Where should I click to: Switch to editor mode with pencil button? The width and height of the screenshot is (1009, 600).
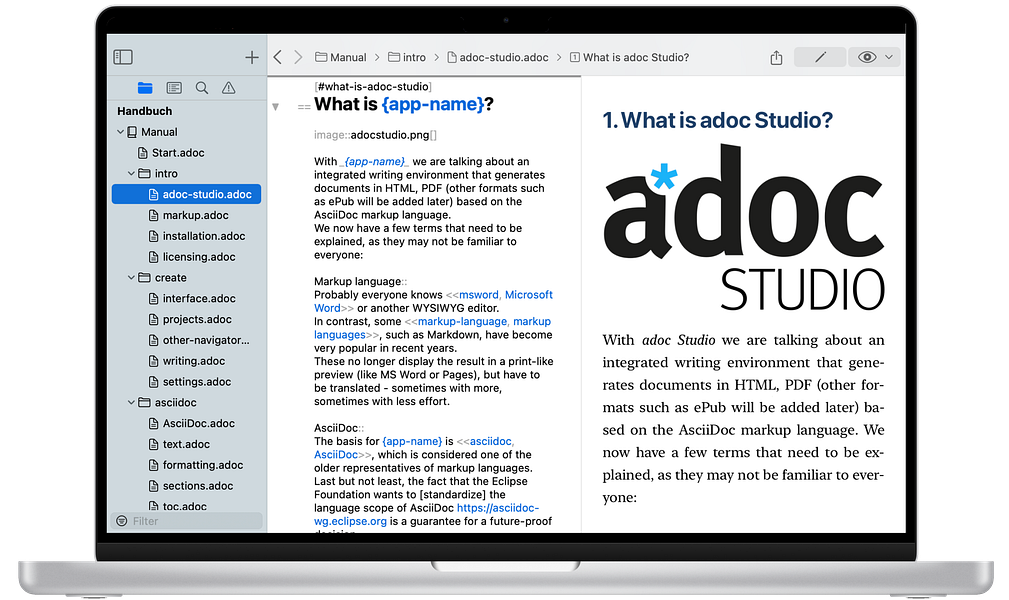820,57
